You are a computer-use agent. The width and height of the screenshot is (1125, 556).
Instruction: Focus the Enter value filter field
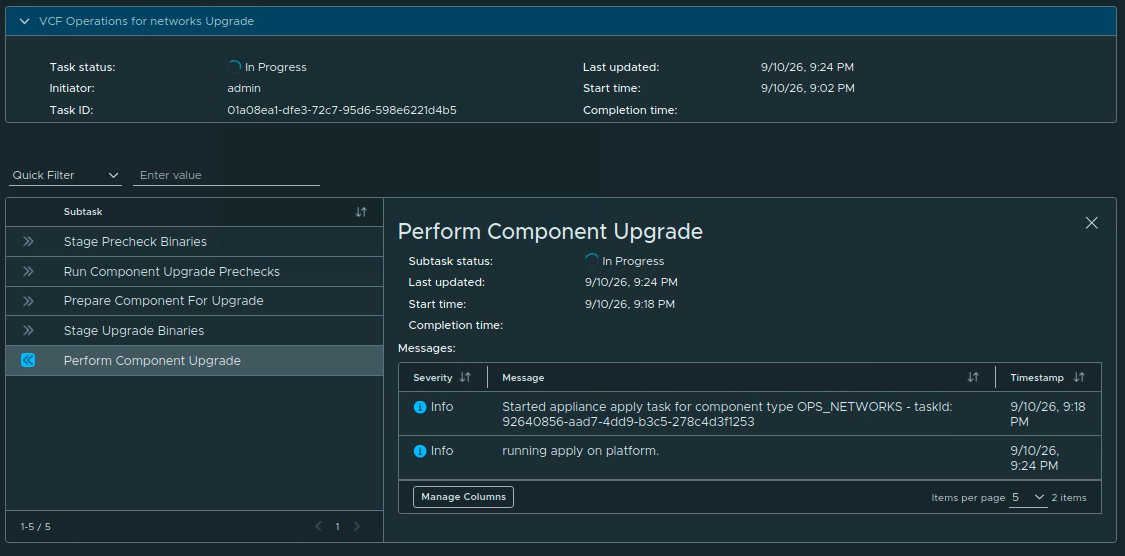pyautogui.click(x=227, y=175)
